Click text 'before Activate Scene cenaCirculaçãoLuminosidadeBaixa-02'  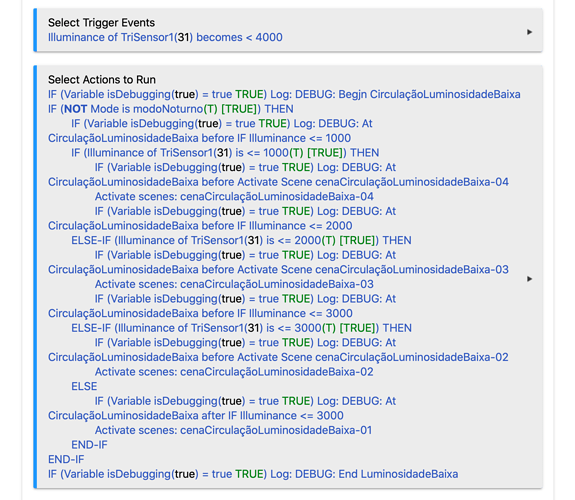(355, 357)
